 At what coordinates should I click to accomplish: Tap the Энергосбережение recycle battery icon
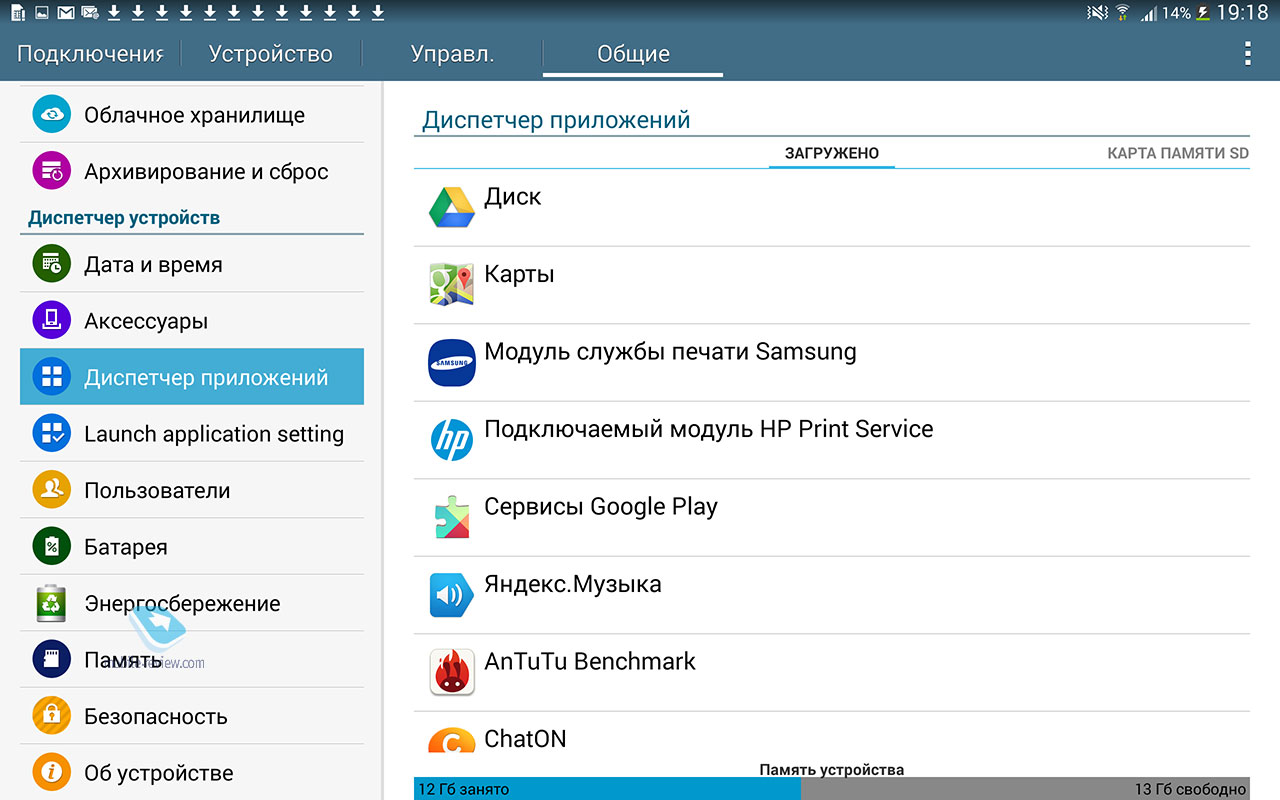pos(51,603)
